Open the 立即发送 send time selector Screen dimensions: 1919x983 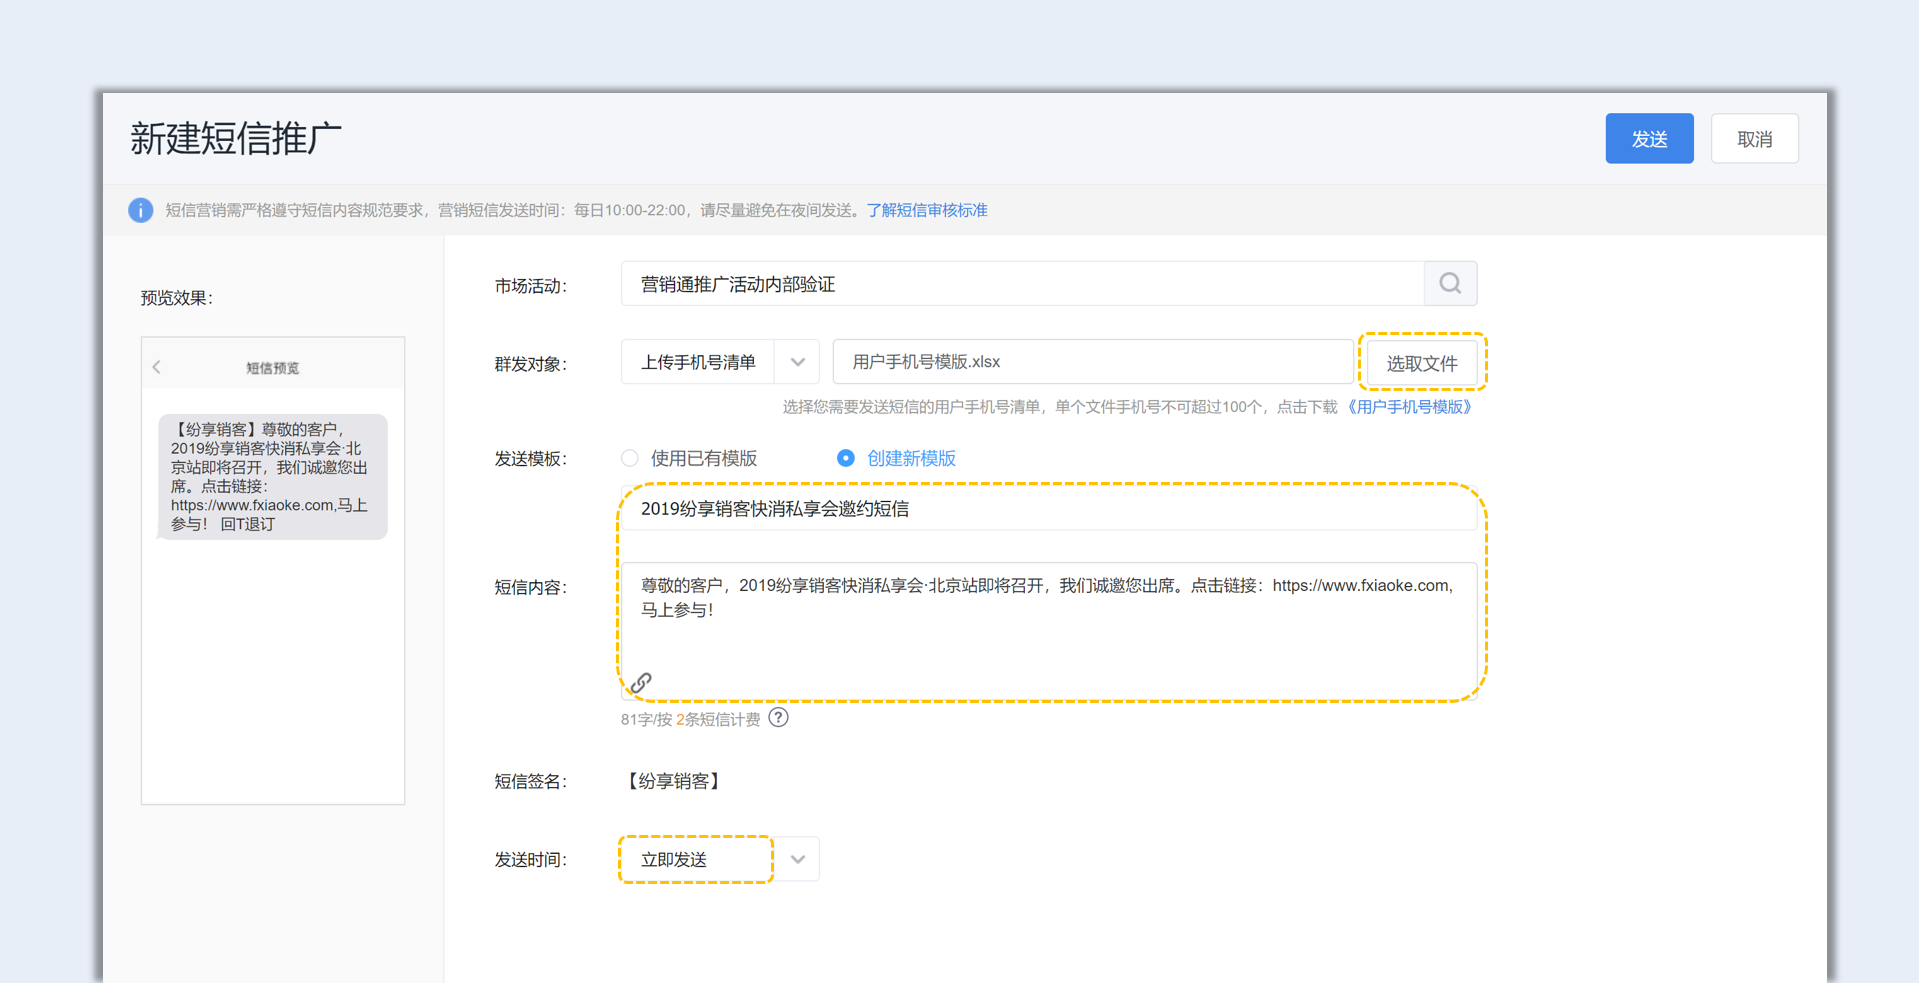(696, 859)
